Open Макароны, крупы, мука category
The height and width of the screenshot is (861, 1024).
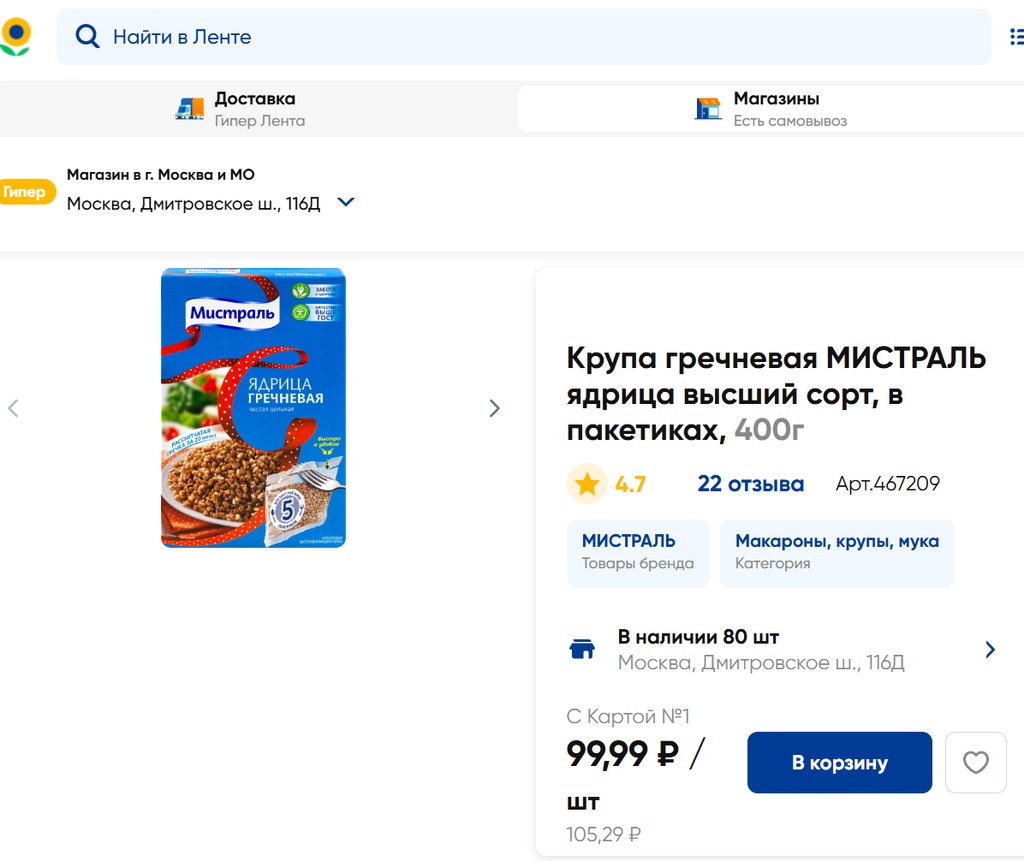[836, 552]
